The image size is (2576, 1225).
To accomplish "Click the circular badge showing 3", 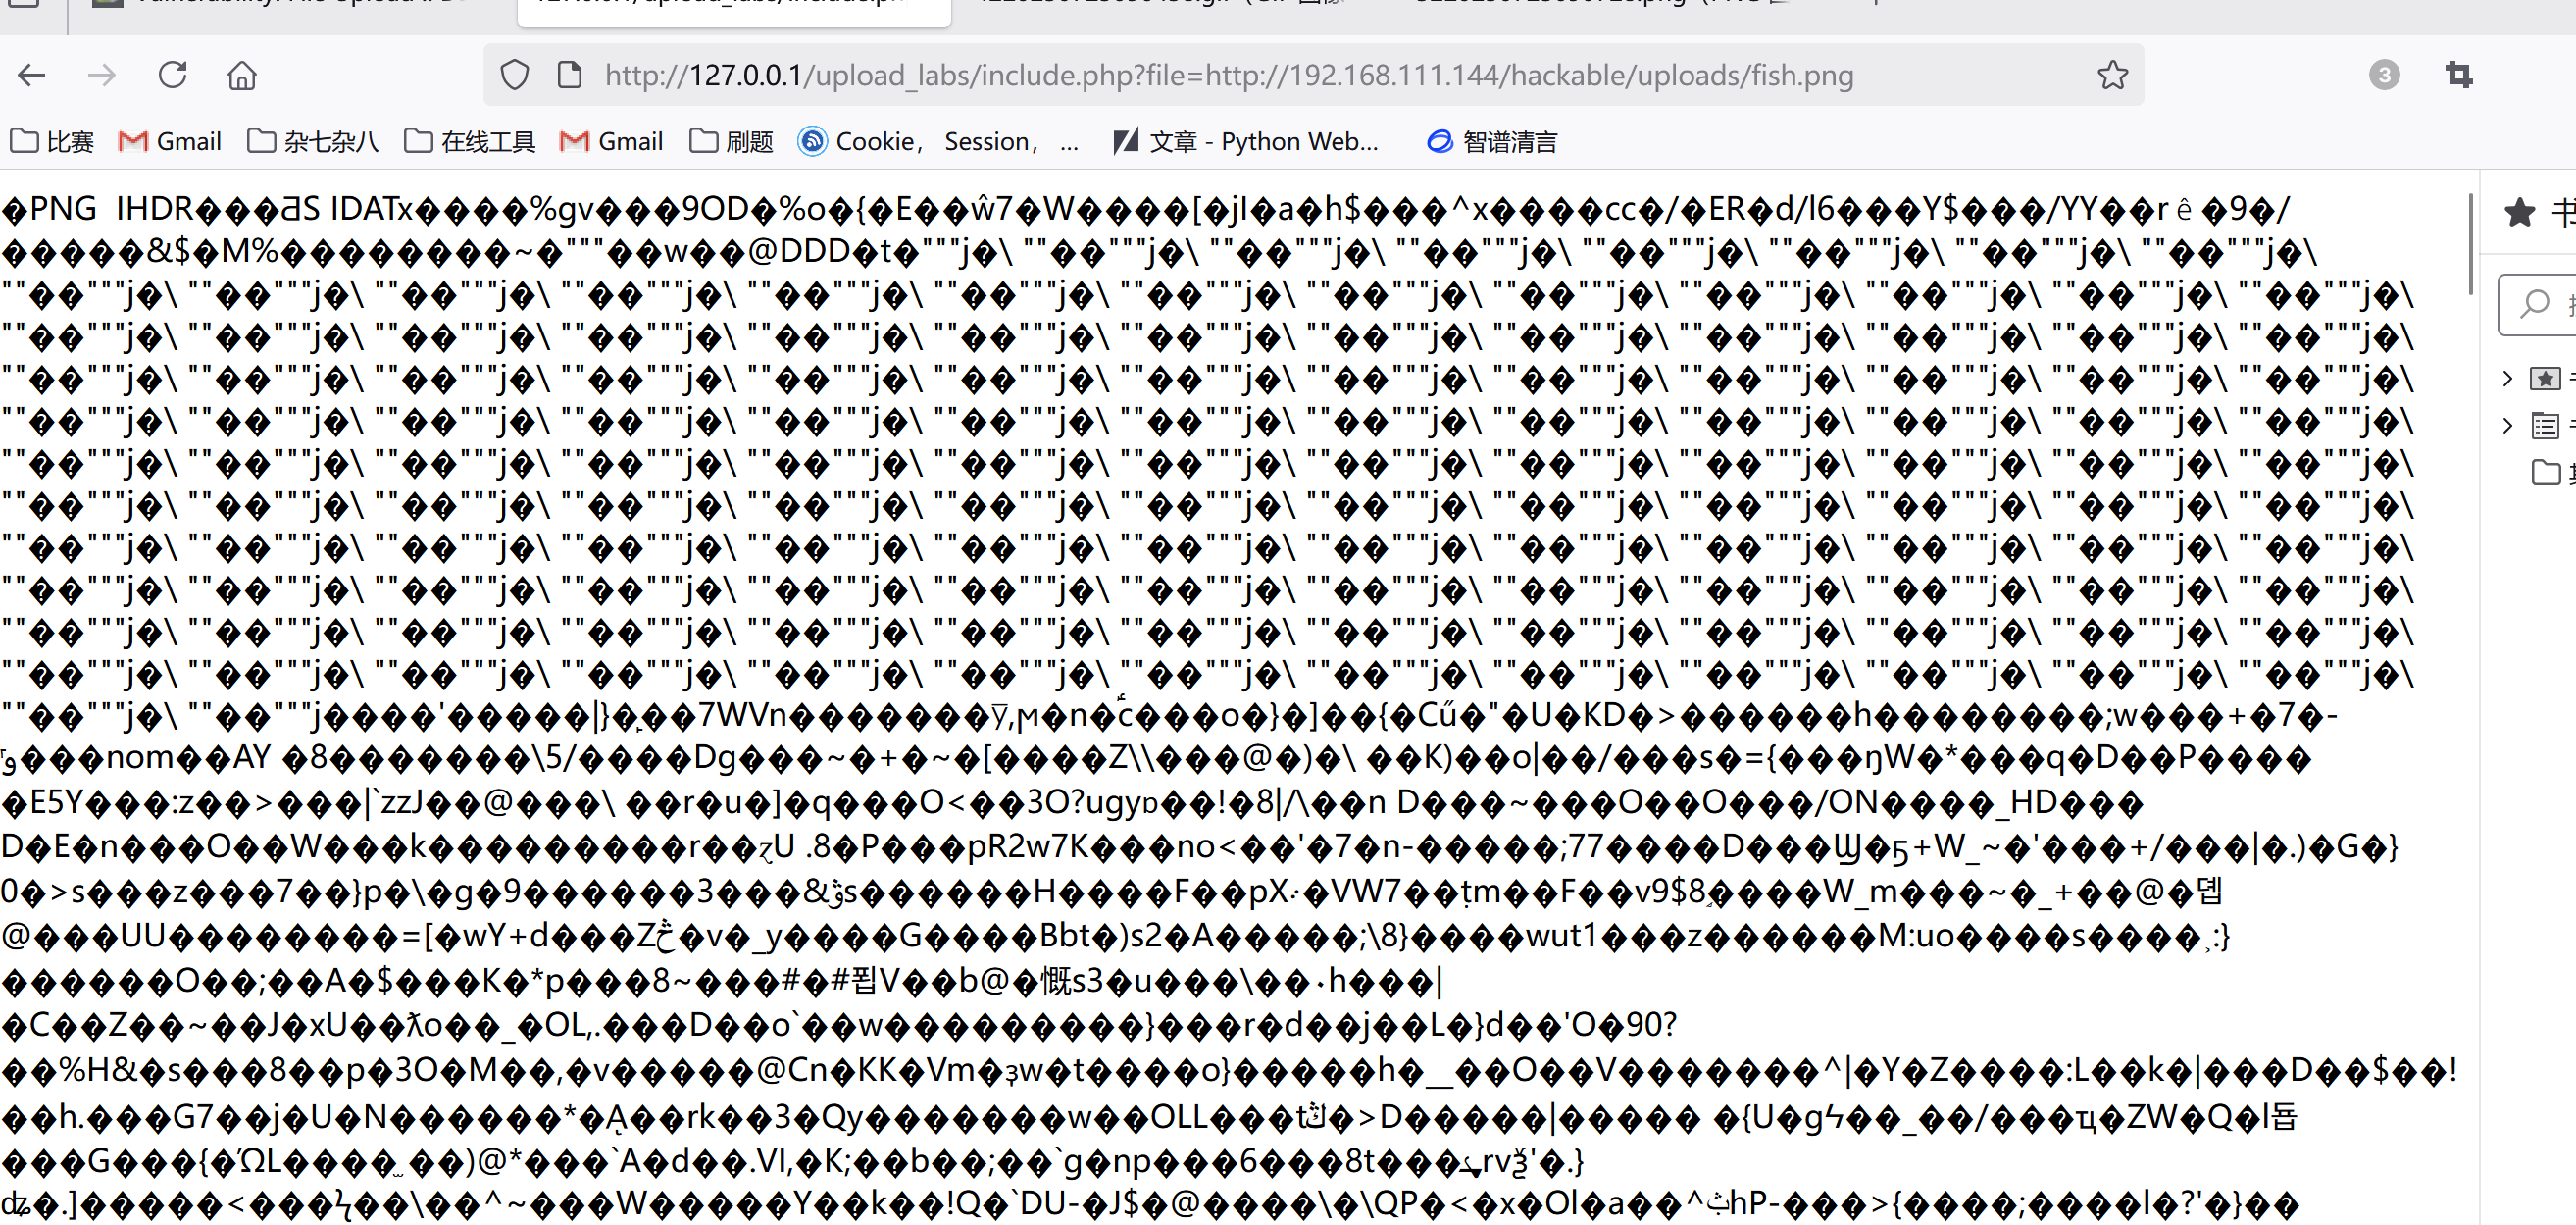I will [2384, 75].
